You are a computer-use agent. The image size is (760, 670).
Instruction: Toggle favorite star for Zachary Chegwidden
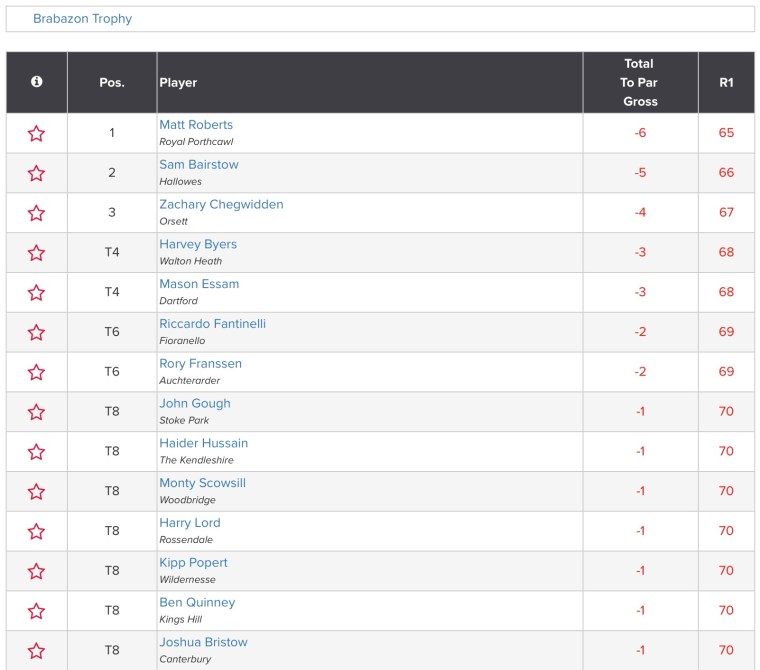37,213
